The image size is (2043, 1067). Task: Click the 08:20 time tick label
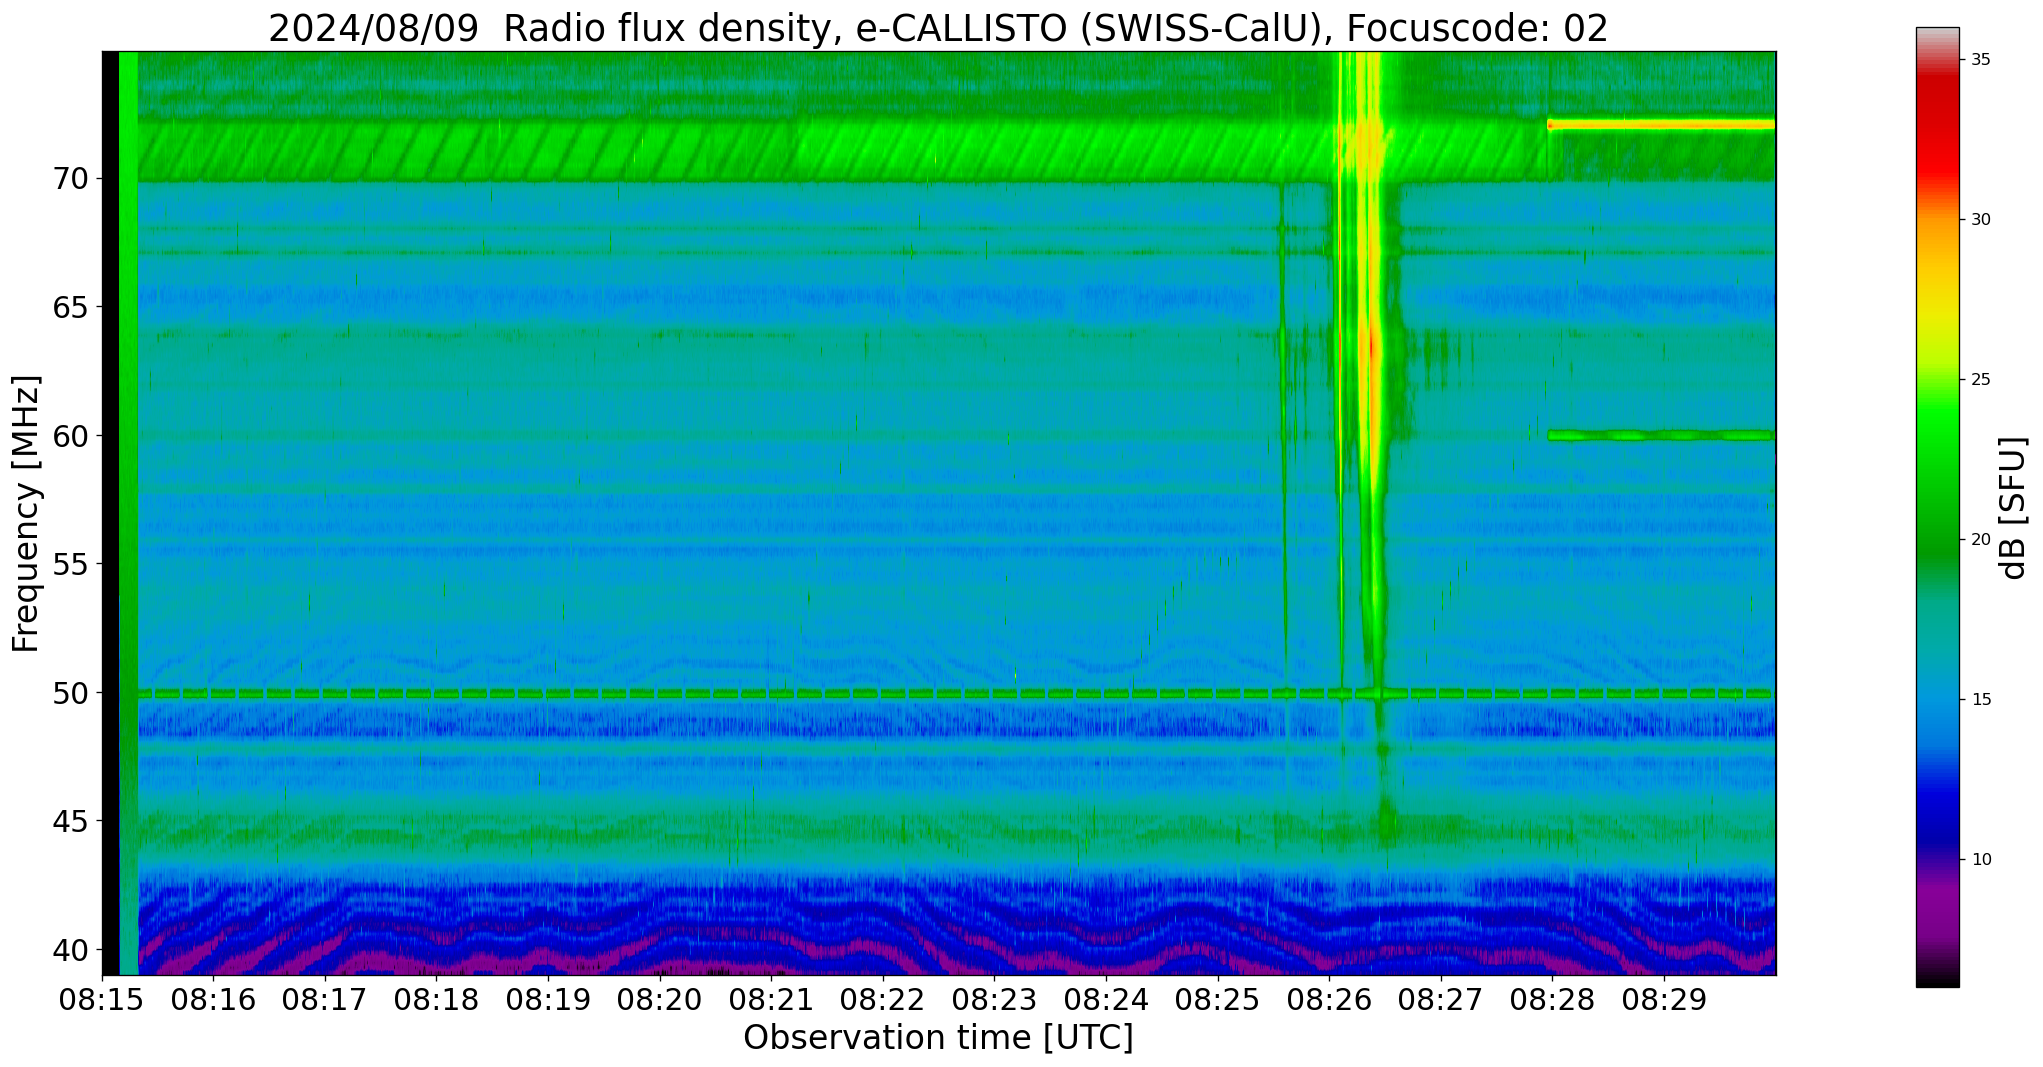tap(660, 1000)
